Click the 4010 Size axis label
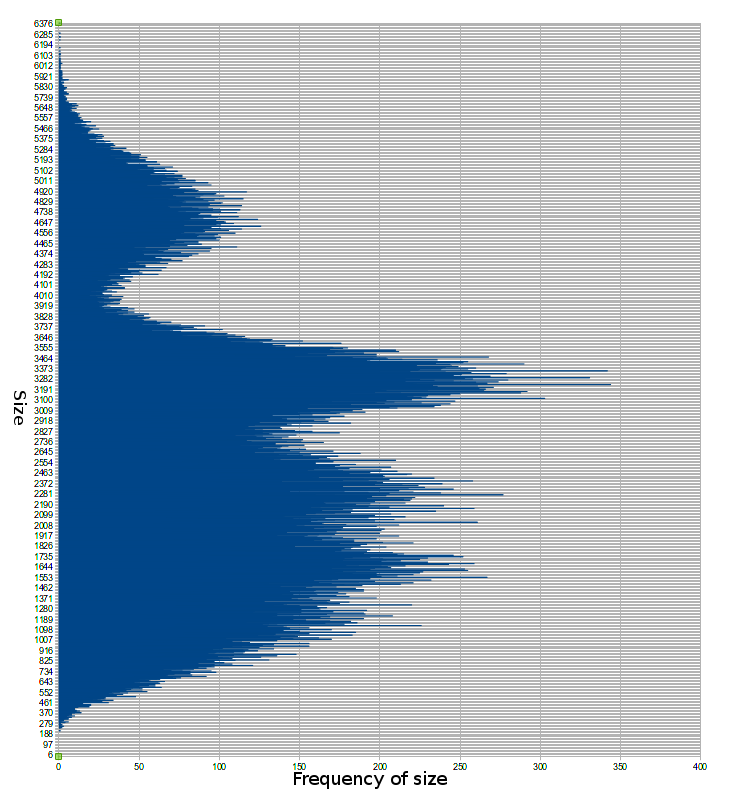Image resolution: width=729 pixels, height=790 pixels. (42, 295)
